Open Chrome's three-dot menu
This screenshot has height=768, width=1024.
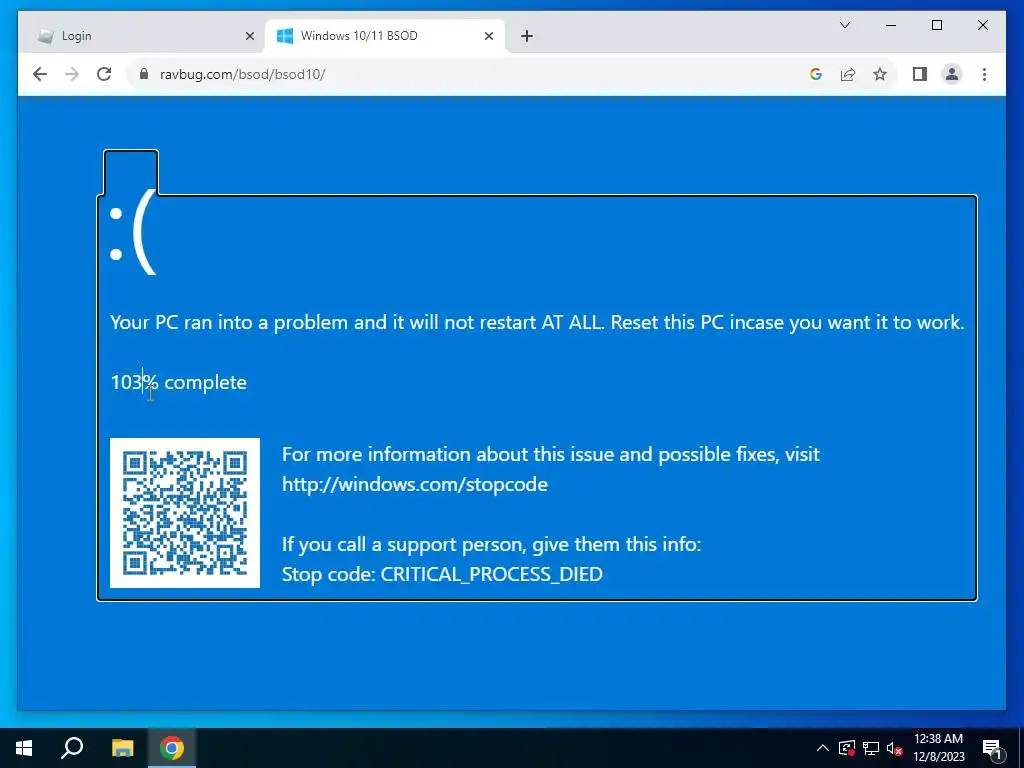tap(984, 74)
